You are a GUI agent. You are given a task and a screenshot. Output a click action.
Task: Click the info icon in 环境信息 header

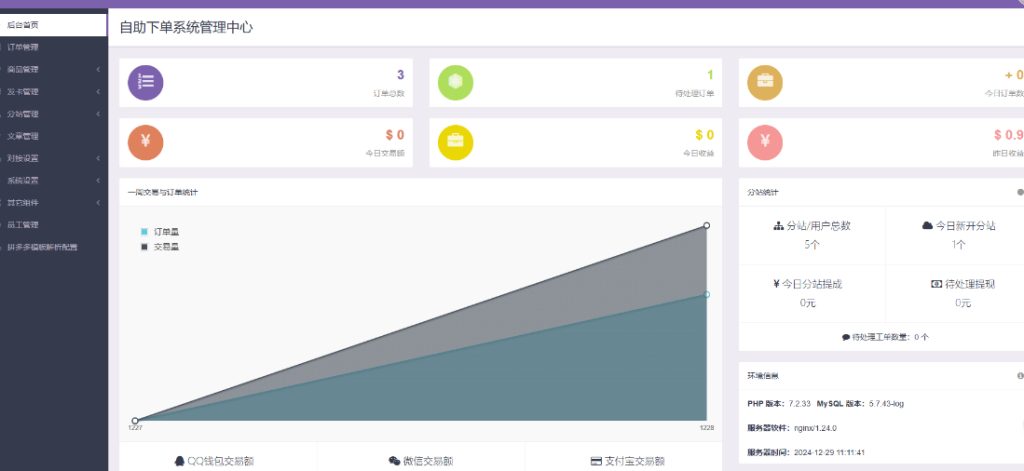tap(1020, 376)
